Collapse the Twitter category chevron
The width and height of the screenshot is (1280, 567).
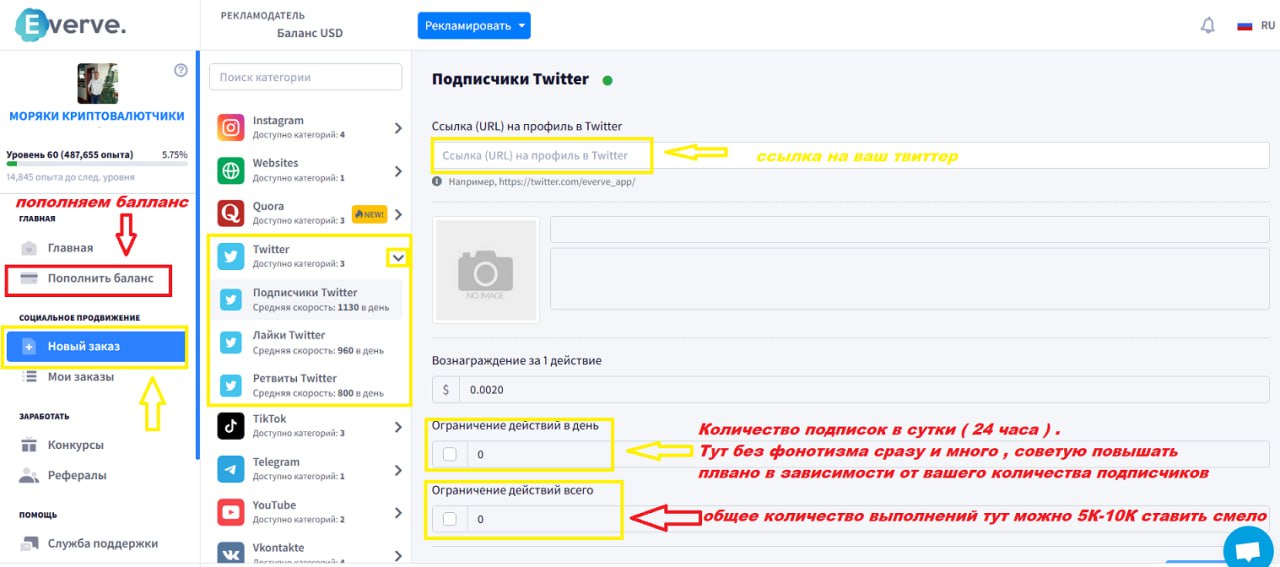tap(398, 257)
